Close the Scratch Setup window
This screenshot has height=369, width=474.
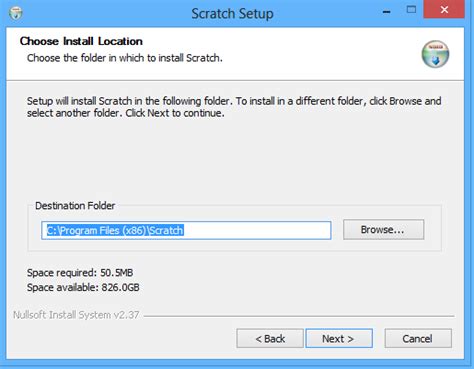coord(444,10)
